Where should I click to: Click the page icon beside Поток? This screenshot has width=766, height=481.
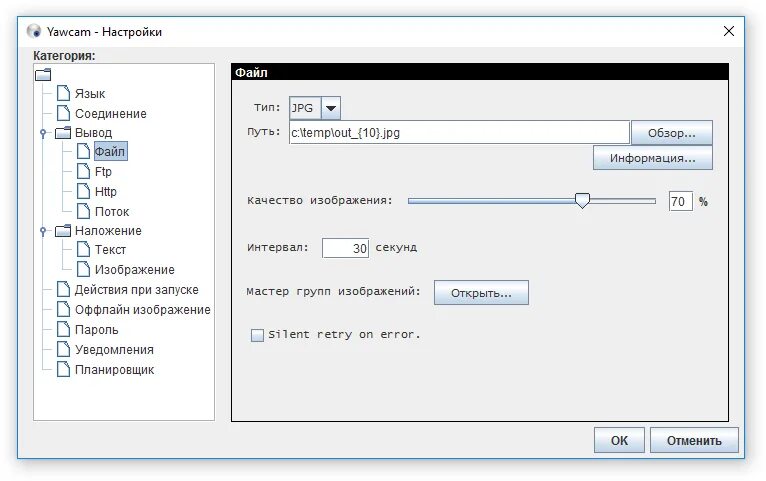click(84, 211)
